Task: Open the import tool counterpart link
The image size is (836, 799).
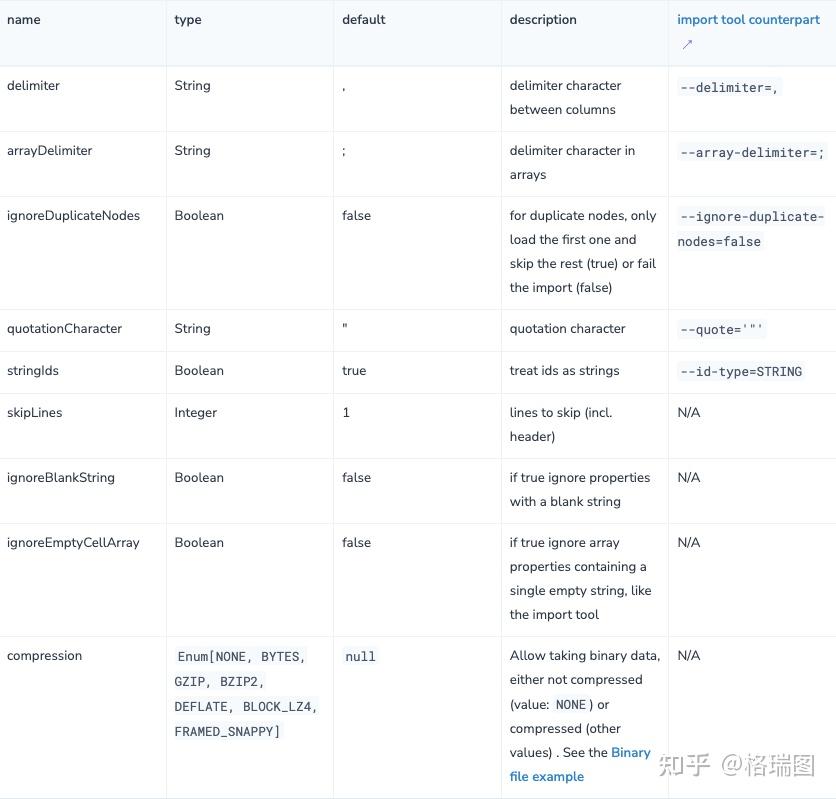Action: (x=748, y=19)
